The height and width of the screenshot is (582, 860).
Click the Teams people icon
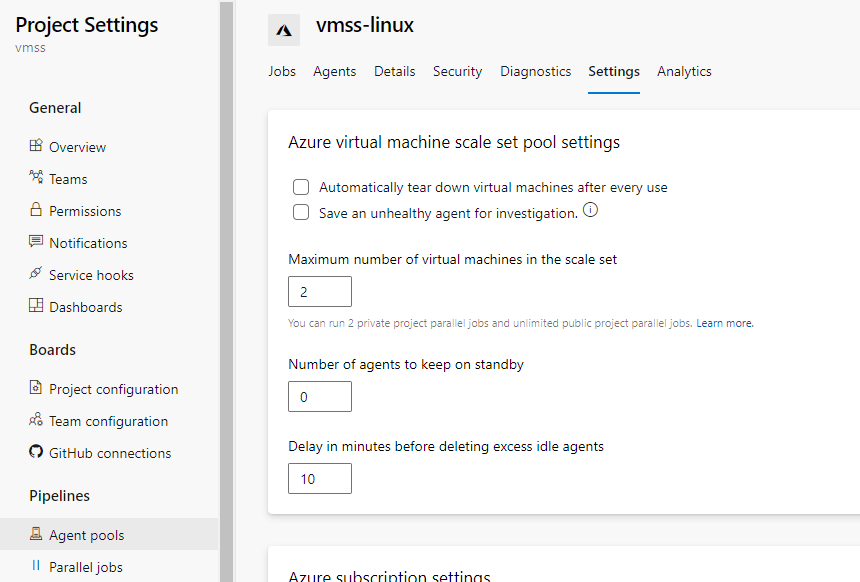[x=36, y=177]
